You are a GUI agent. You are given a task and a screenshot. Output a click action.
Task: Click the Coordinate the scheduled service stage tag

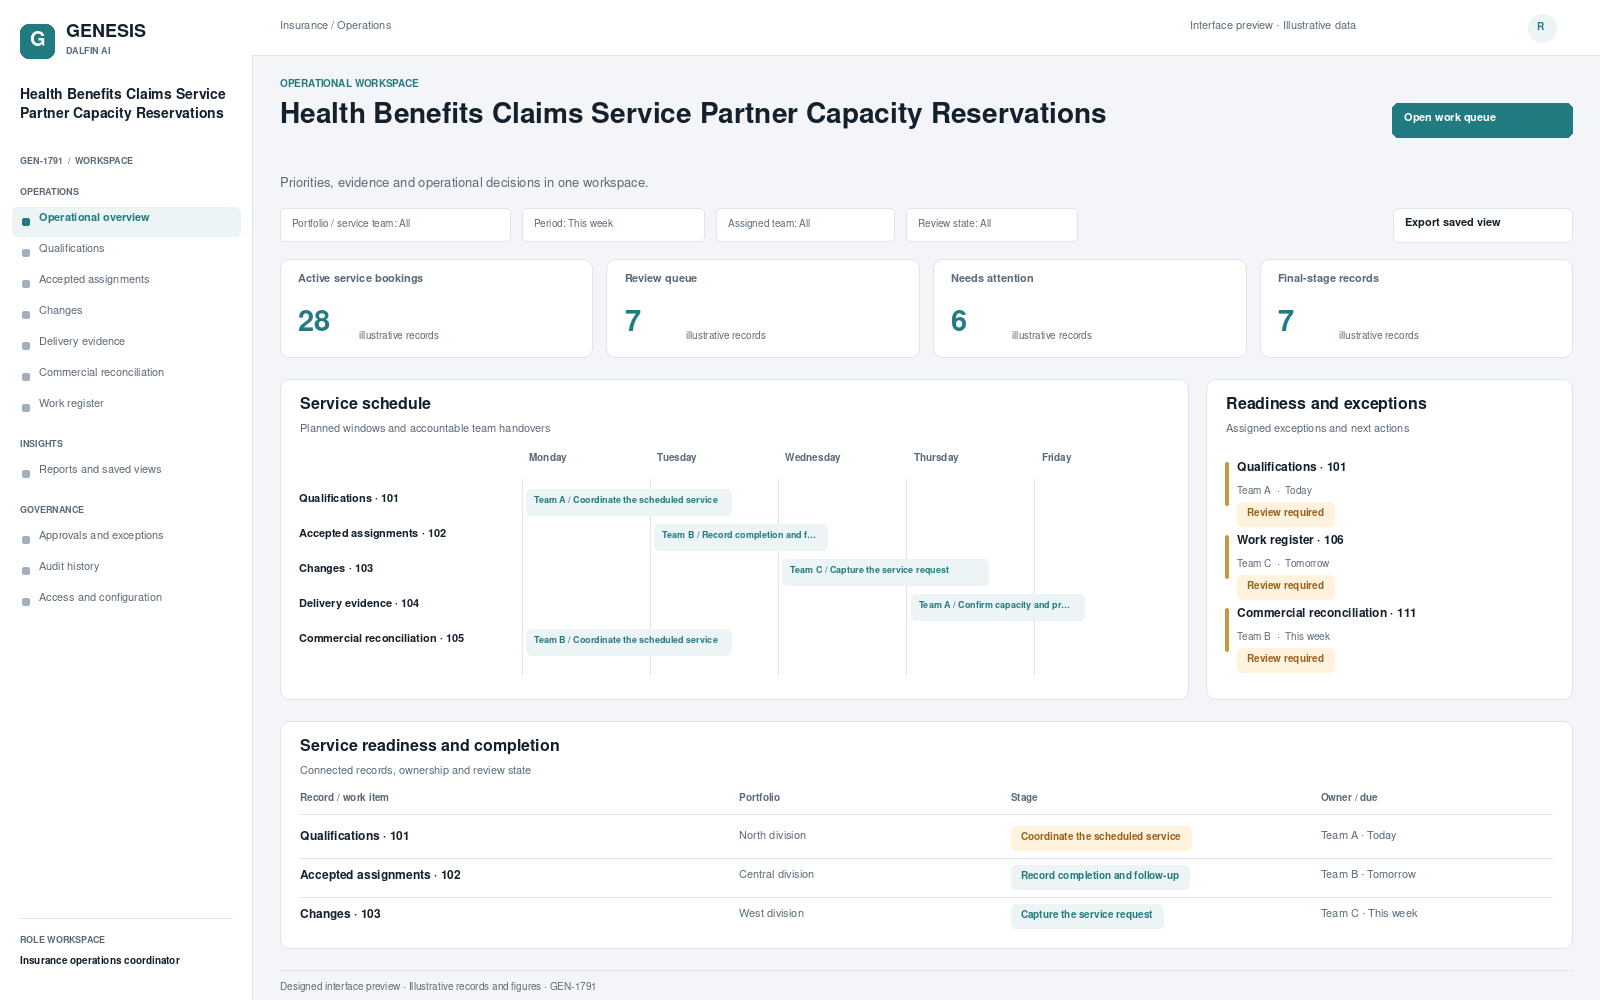(1101, 838)
